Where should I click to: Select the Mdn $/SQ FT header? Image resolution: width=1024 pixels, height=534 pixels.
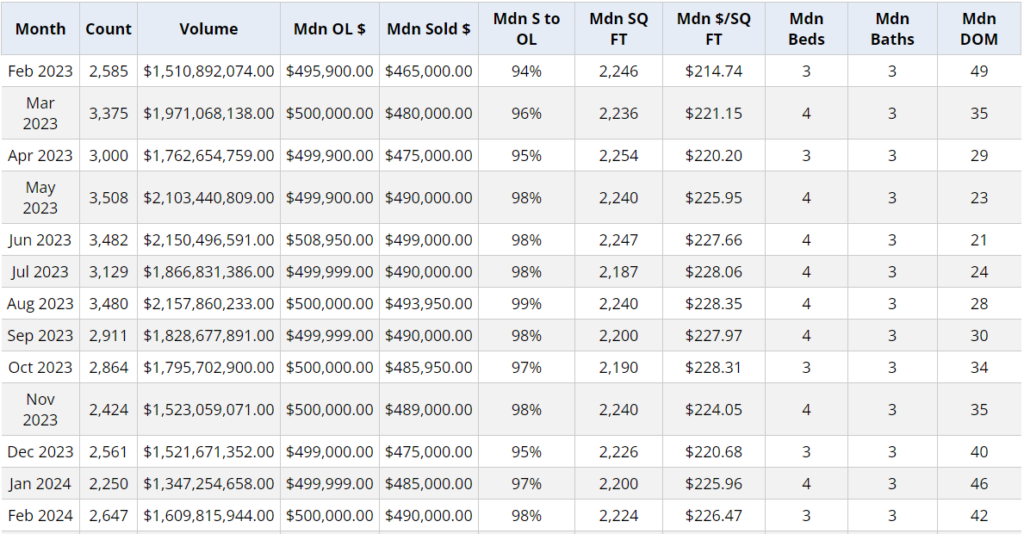coord(713,29)
